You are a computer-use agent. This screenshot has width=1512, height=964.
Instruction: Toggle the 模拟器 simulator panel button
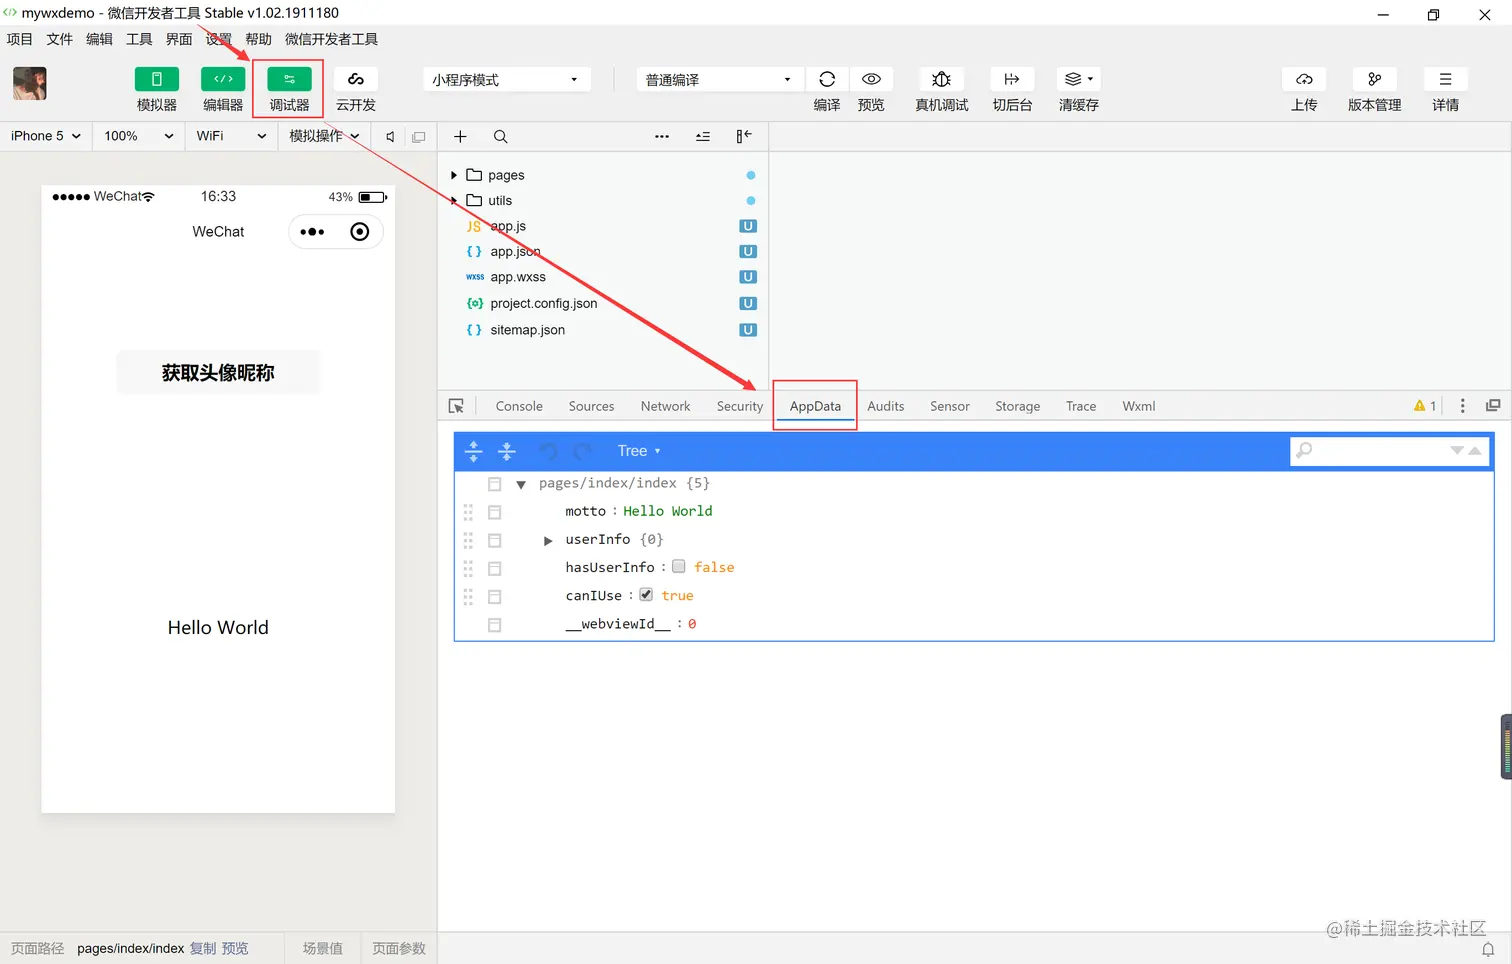click(157, 79)
